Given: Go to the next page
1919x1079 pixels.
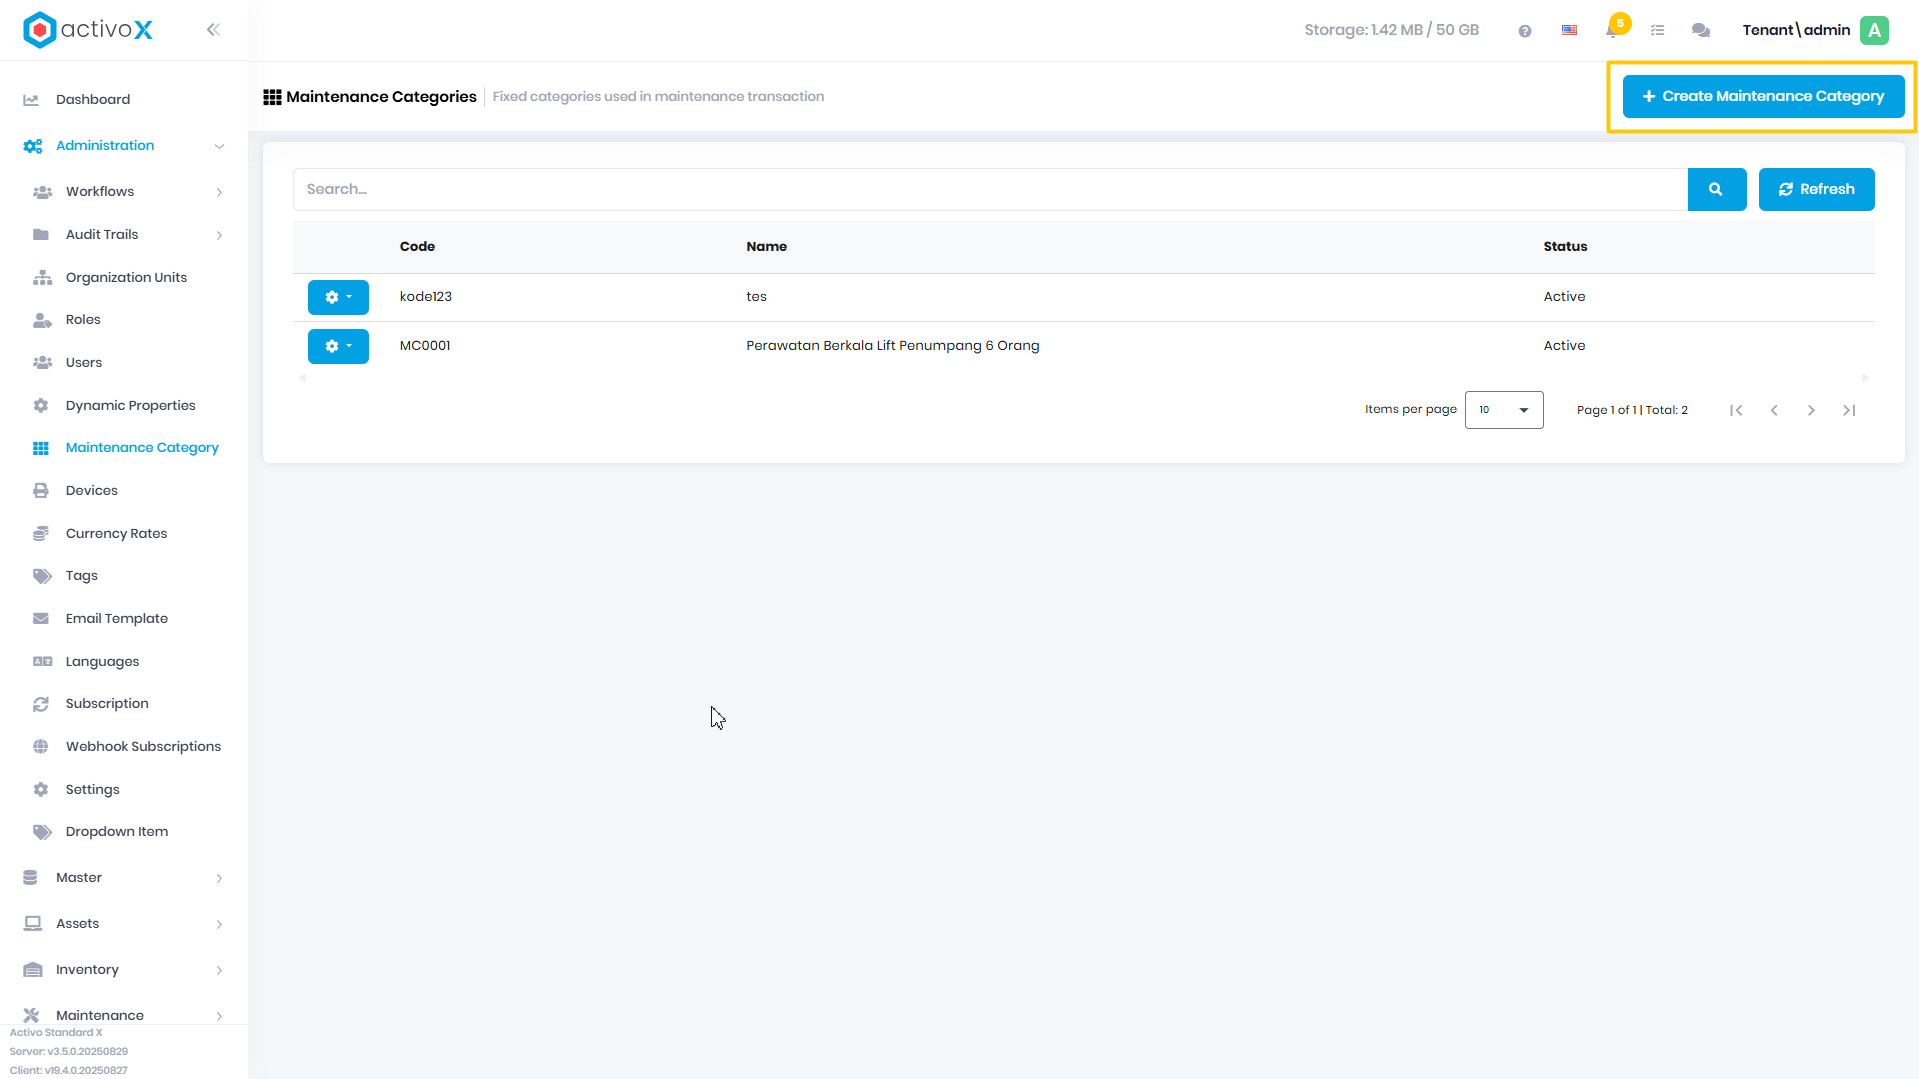Looking at the screenshot, I should [x=1811, y=410].
